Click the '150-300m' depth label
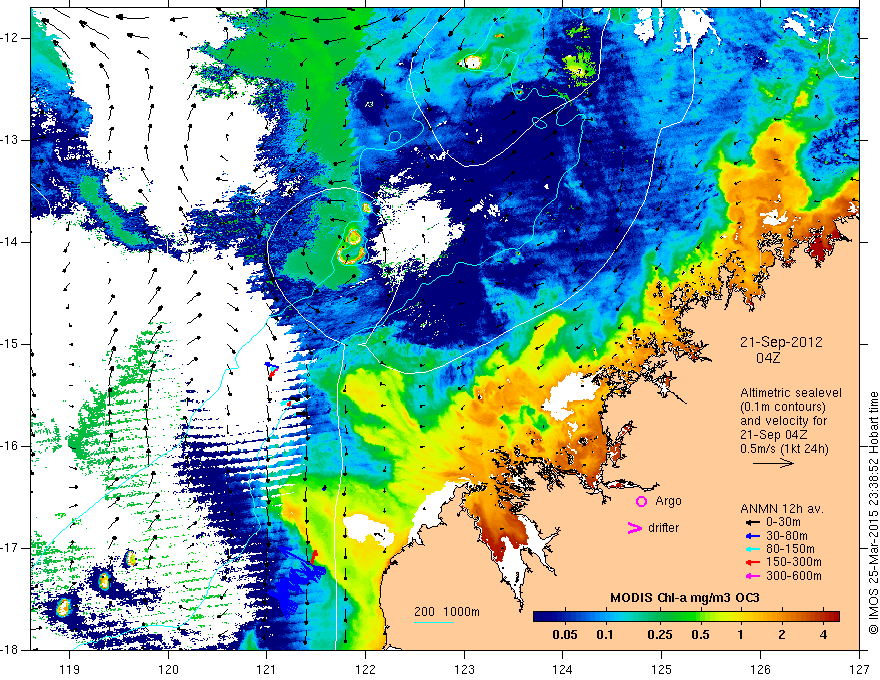Viewport: 880px width, 680px height. pos(794,562)
